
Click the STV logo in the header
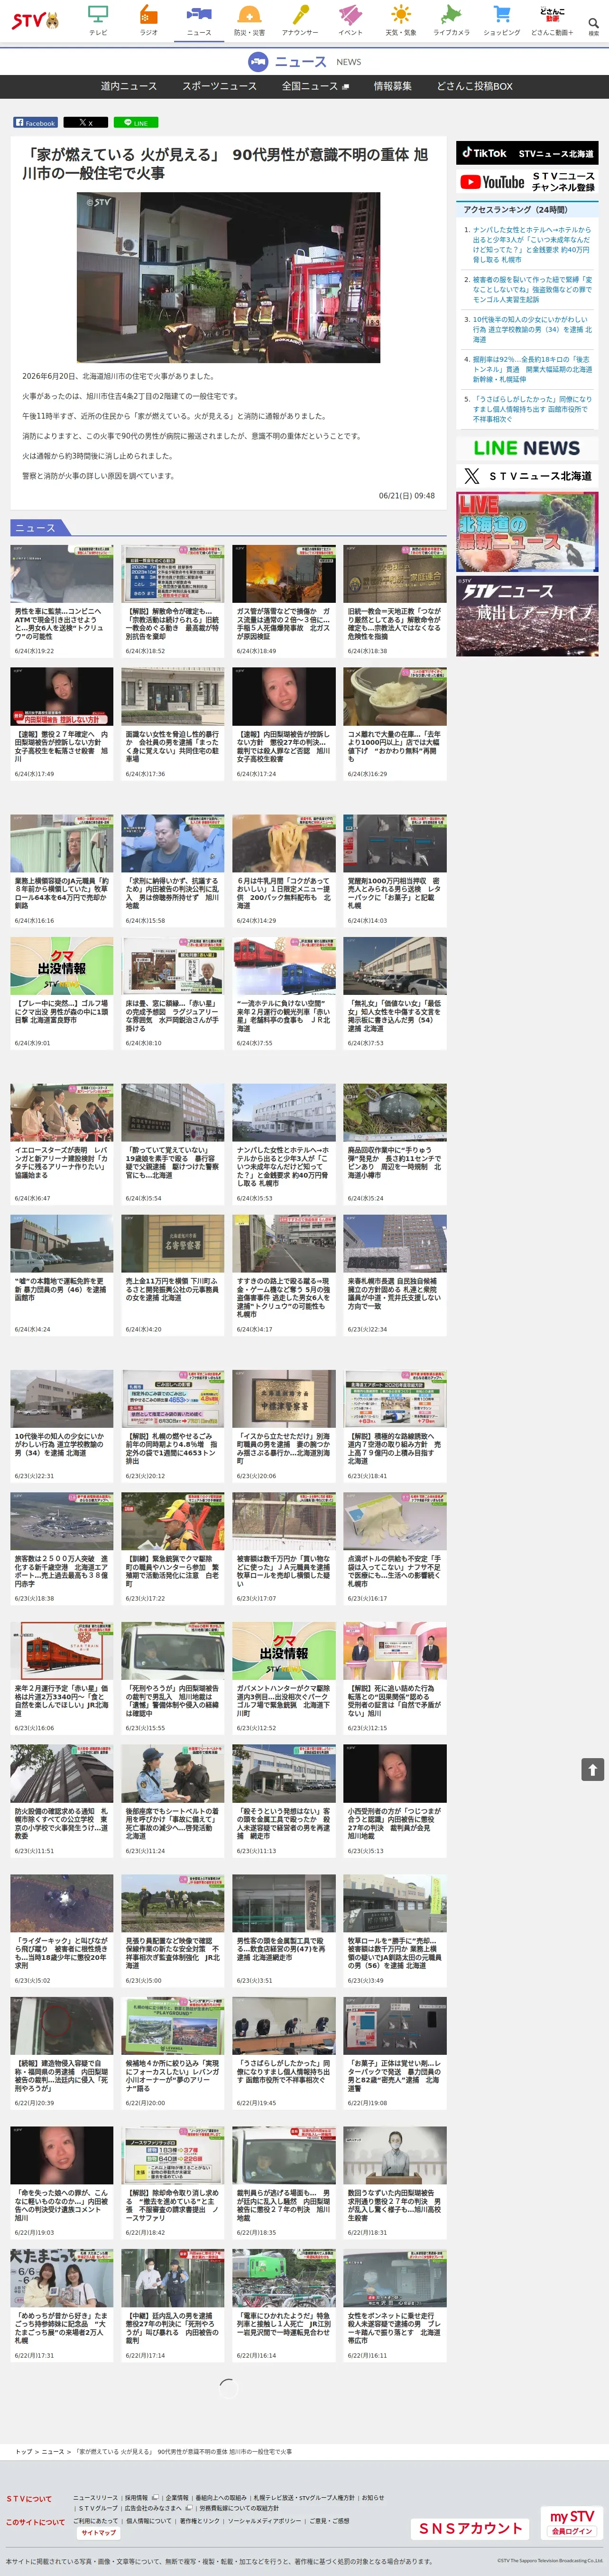pyautogui.click(x=34, y=20)
